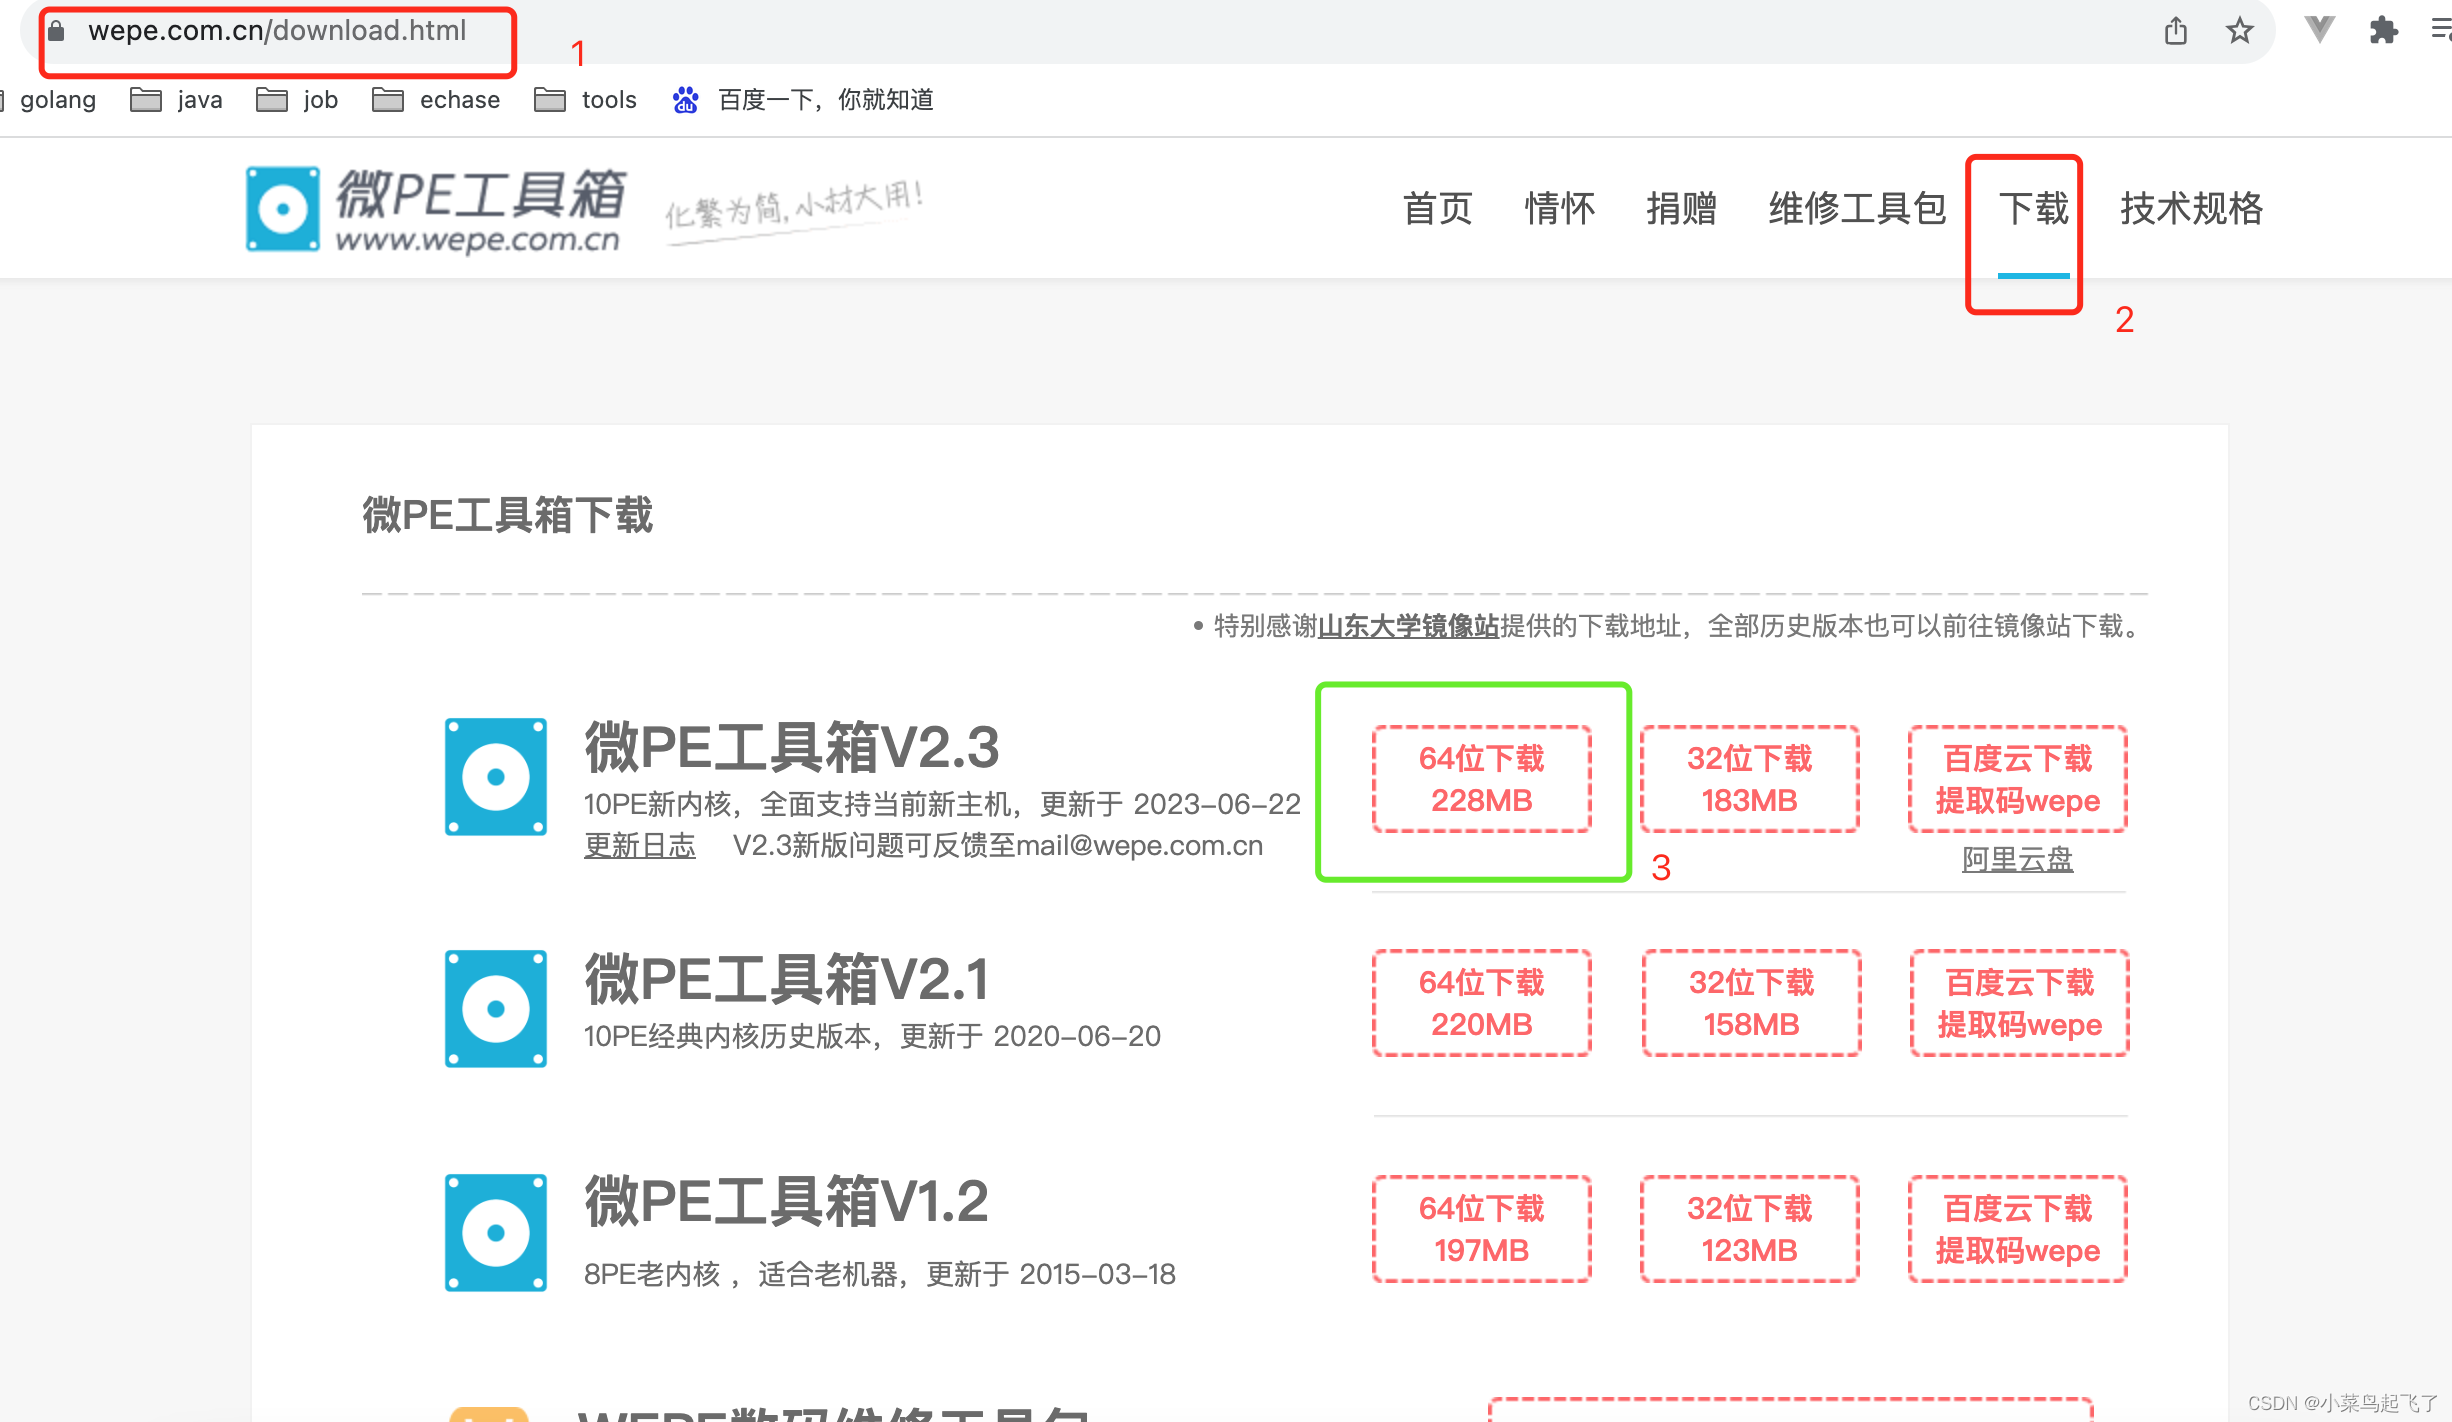
Task: Click the Vue devtools extension icon
Action: pos(2319,29)
